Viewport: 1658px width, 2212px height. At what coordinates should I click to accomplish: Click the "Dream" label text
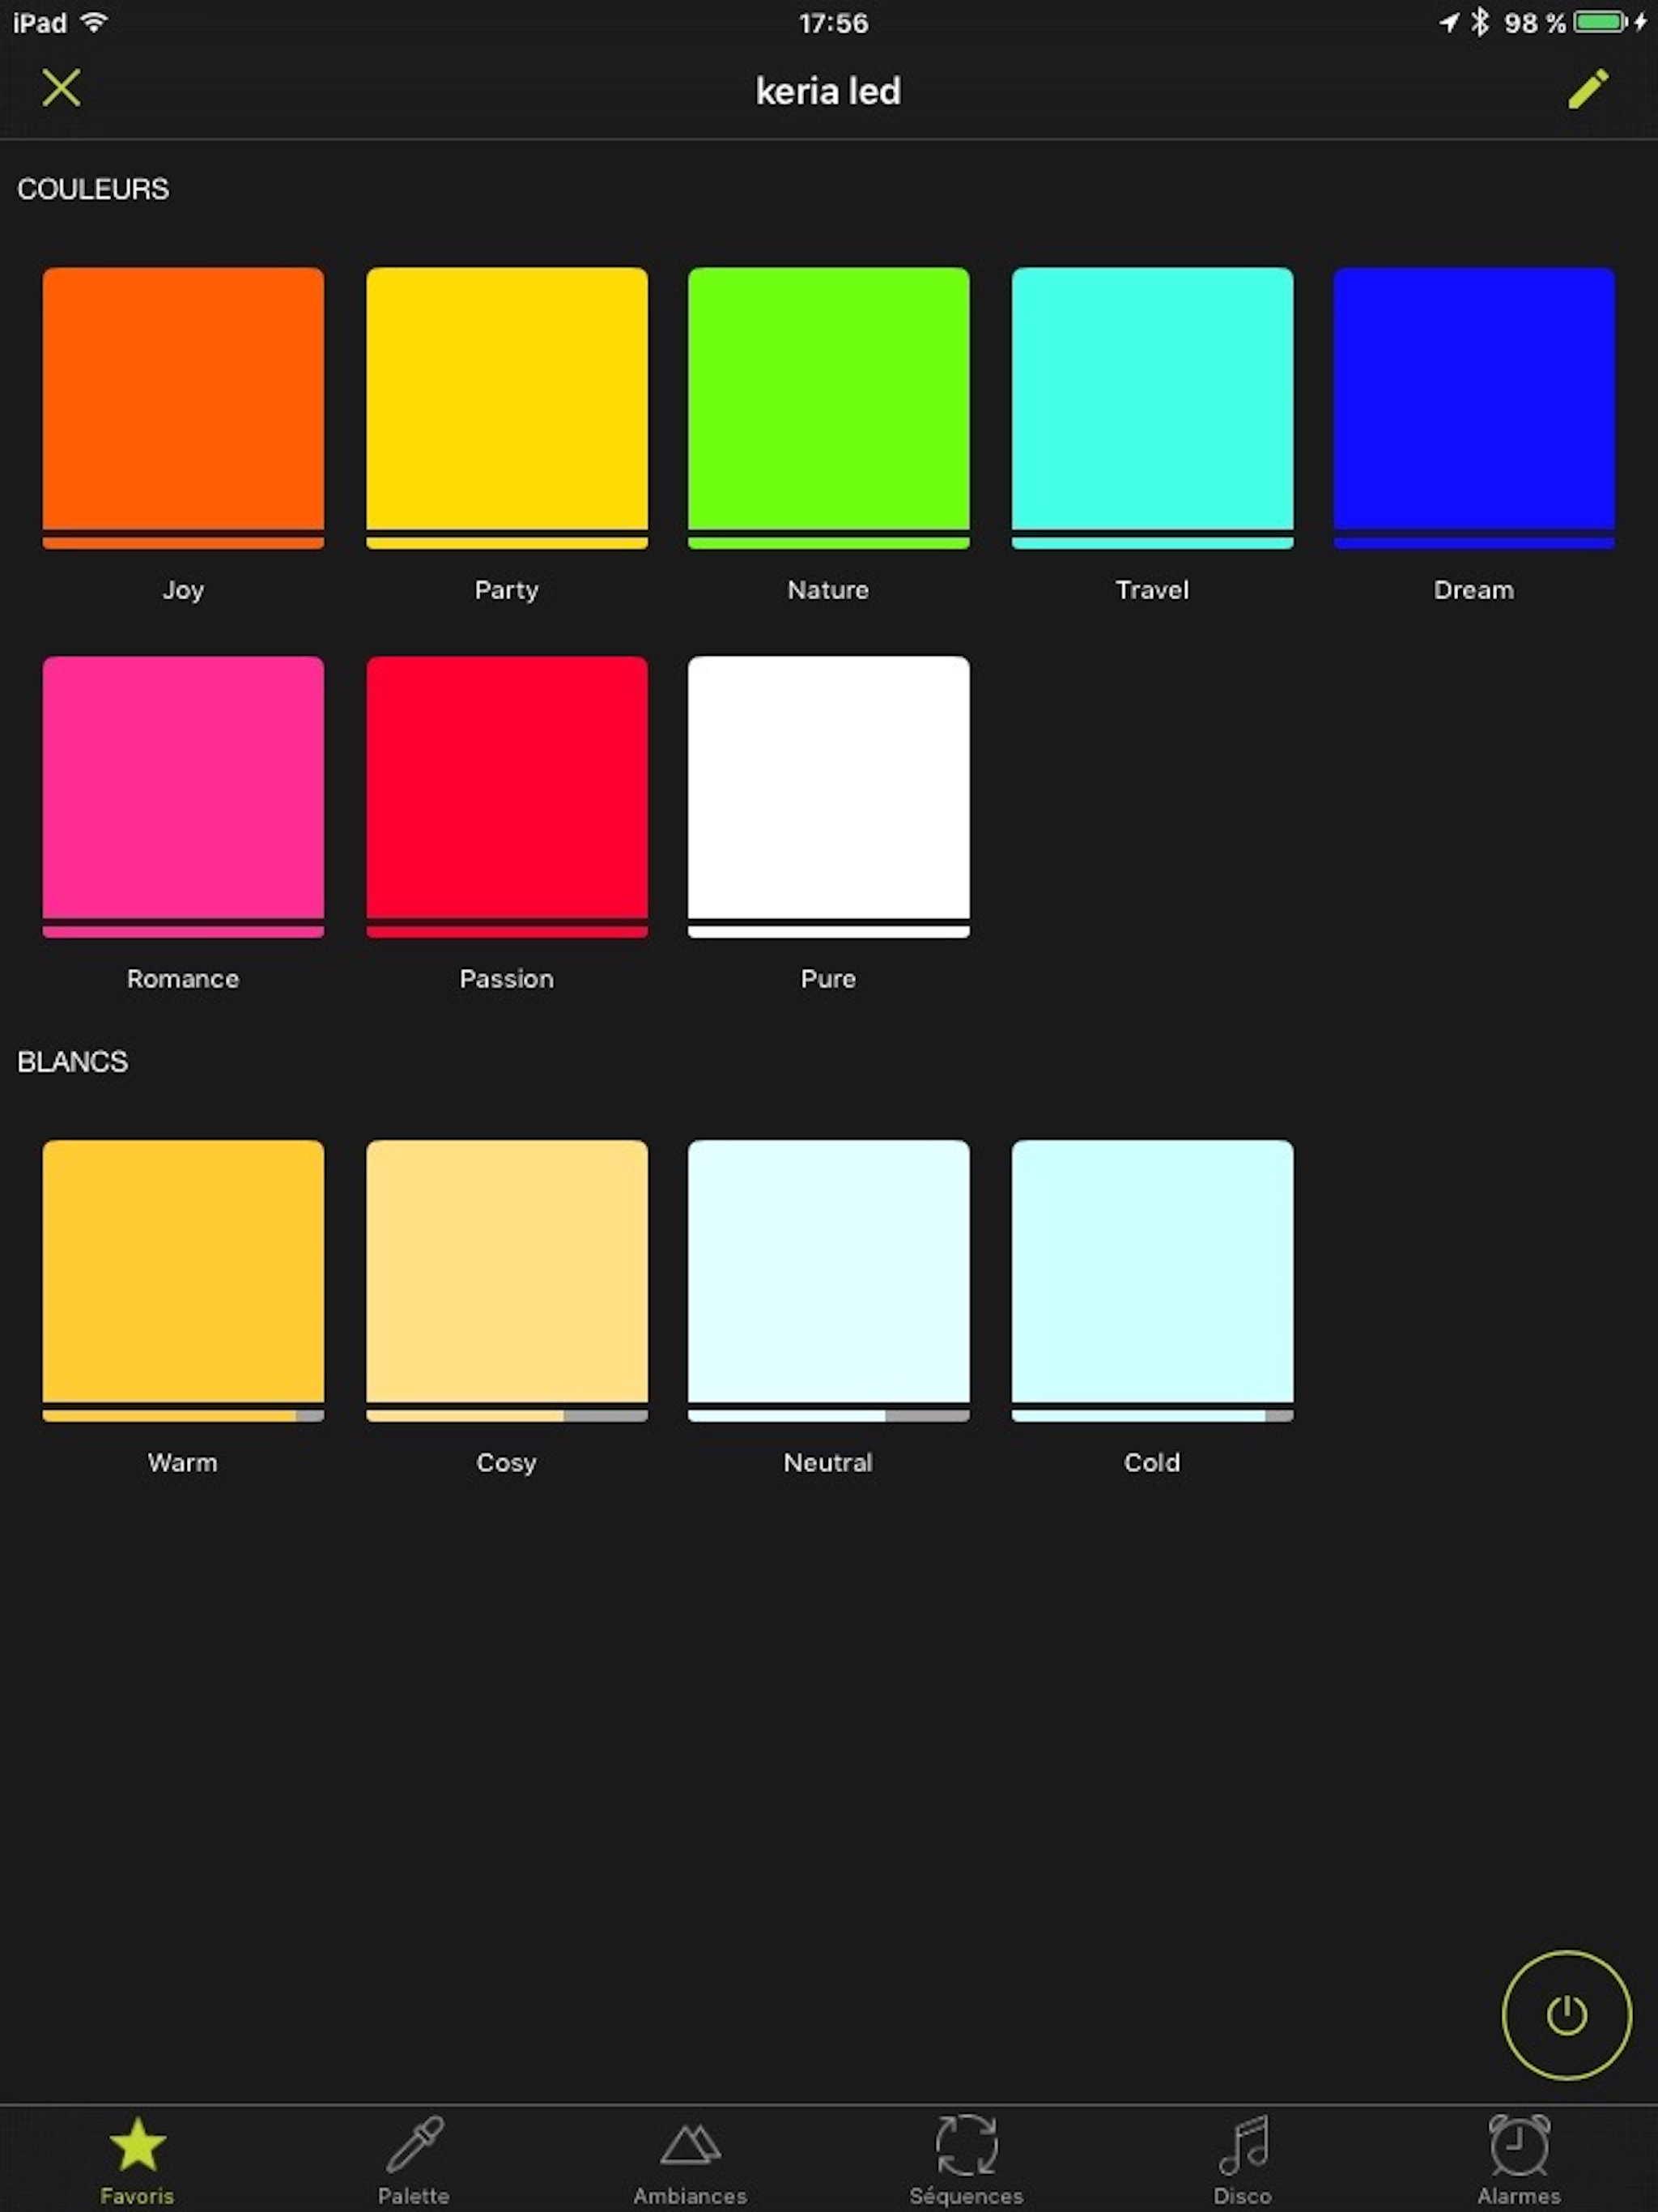click(x=1474, y=590)
